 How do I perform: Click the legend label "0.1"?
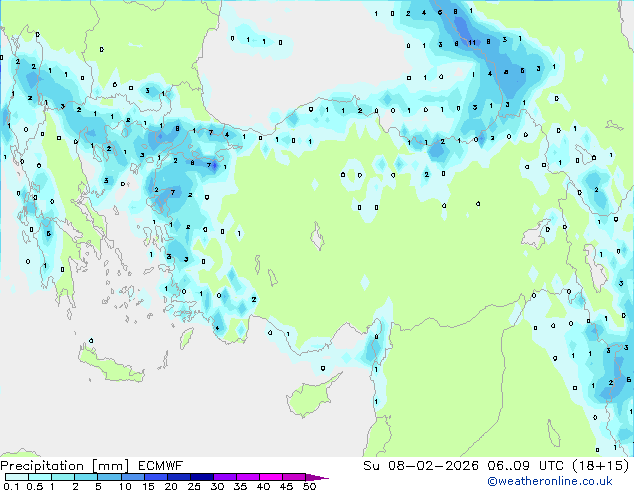[x=11, y=486]
